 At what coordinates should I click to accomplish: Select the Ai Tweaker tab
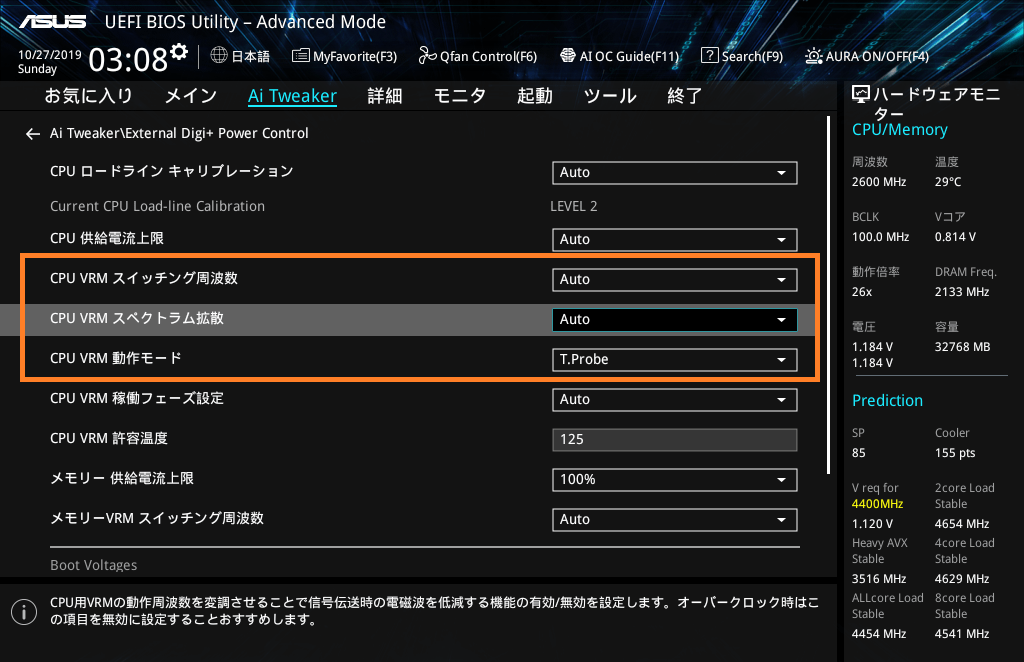[293, 96]
